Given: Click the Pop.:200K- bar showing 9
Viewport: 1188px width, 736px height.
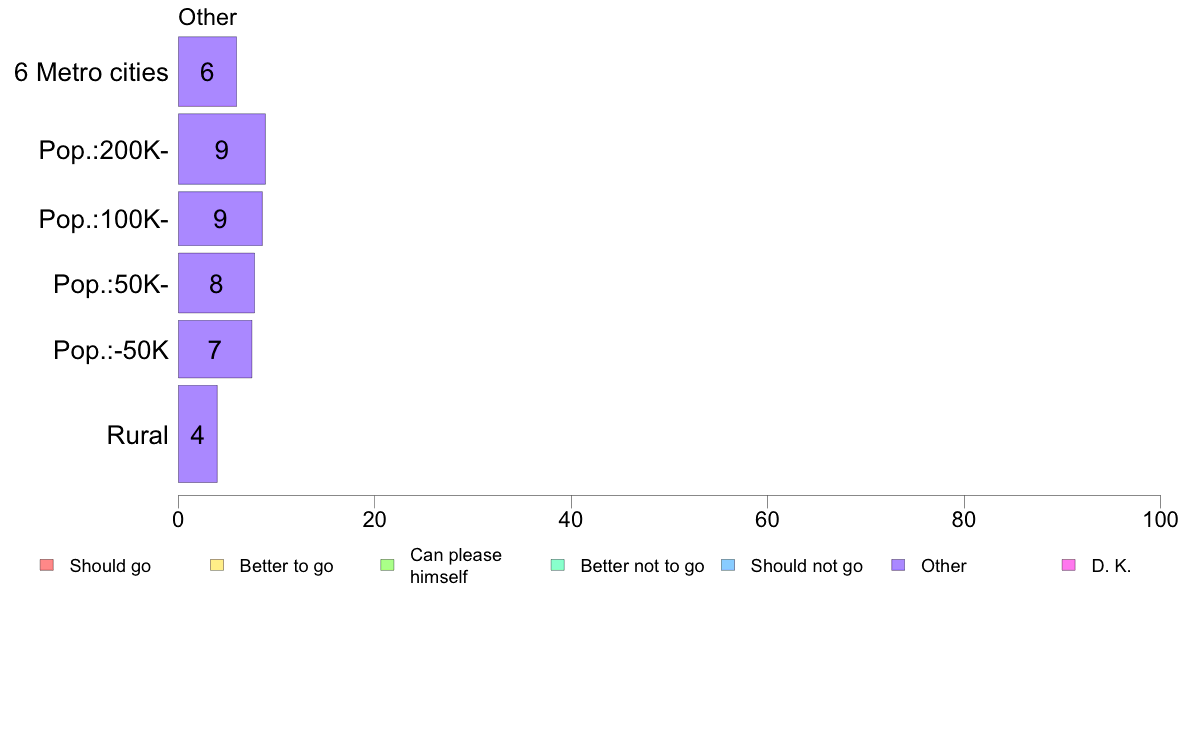Looking at the screenshot, I should pyautogui.click(x=222, y=149).
